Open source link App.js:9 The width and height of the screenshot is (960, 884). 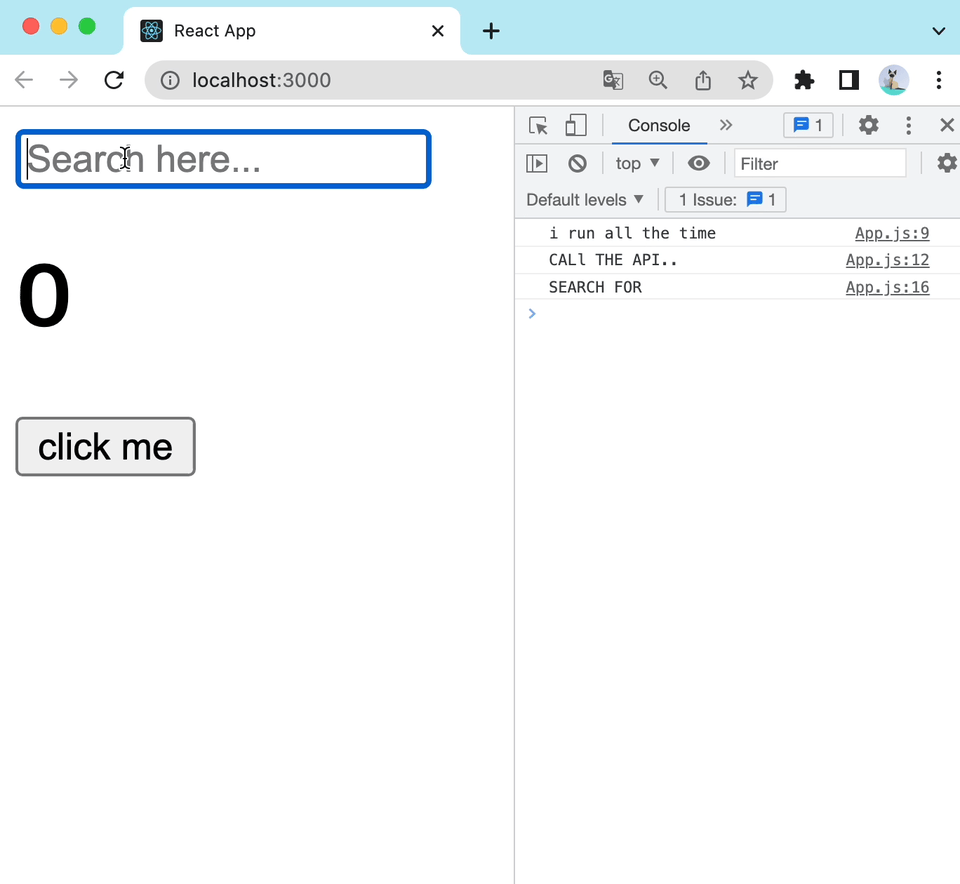pos(892,233)
